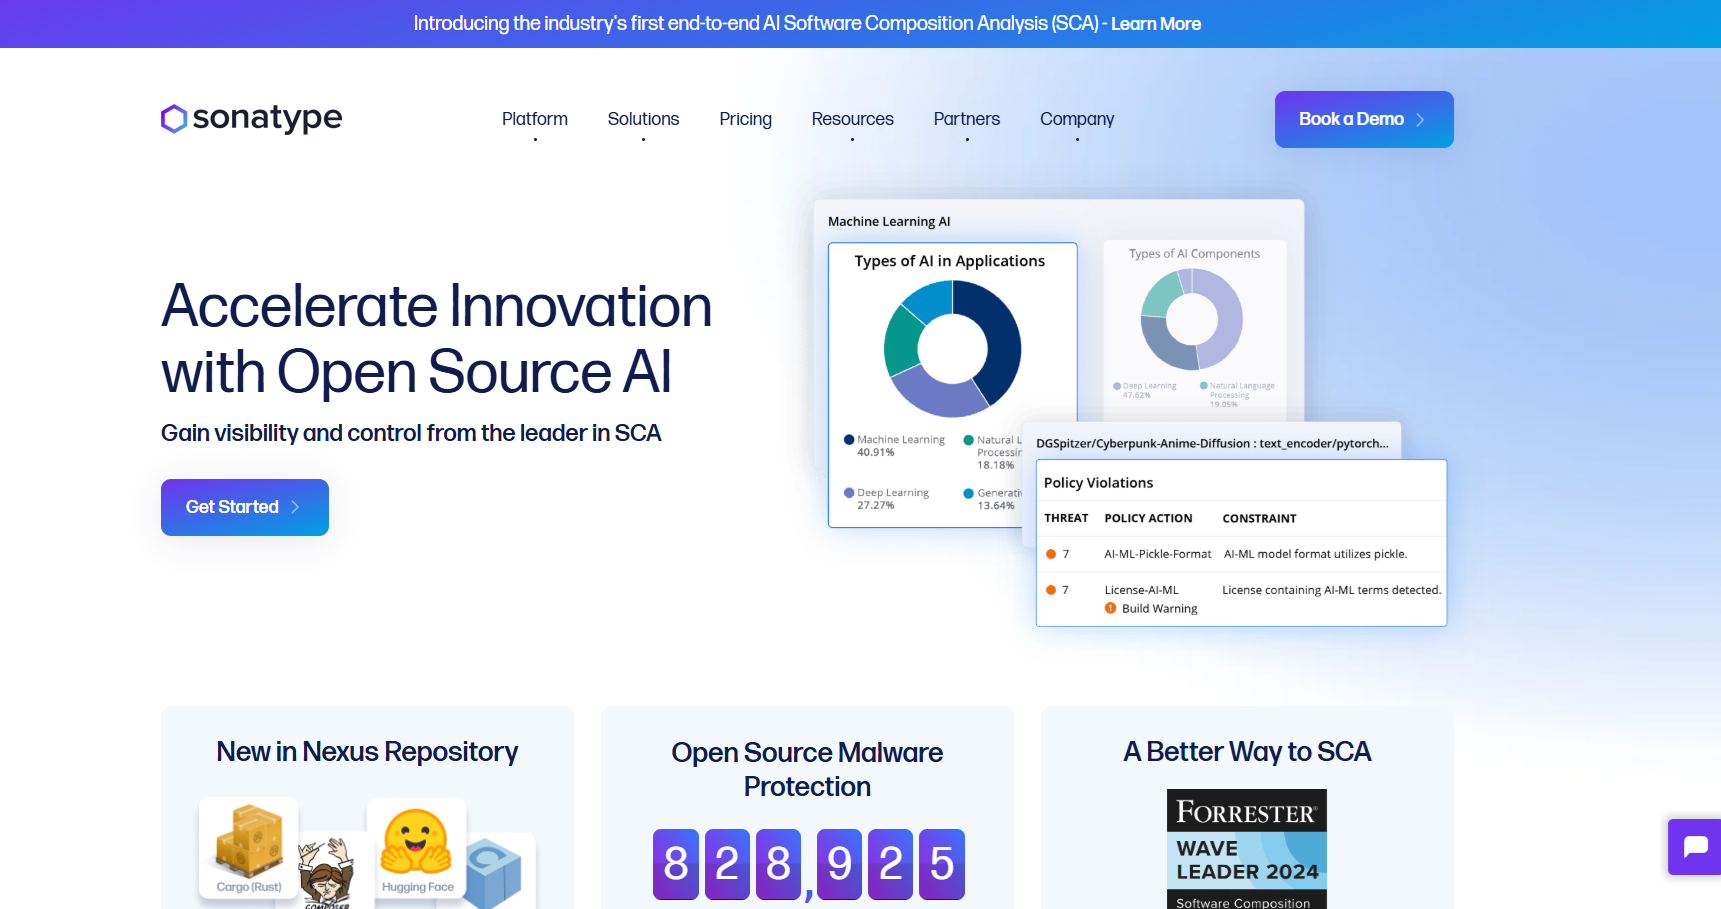This screenshot has width=1721, height=909.
Task: Click the orange threat dot for License-AI-ML
Action: (1052, 589)
